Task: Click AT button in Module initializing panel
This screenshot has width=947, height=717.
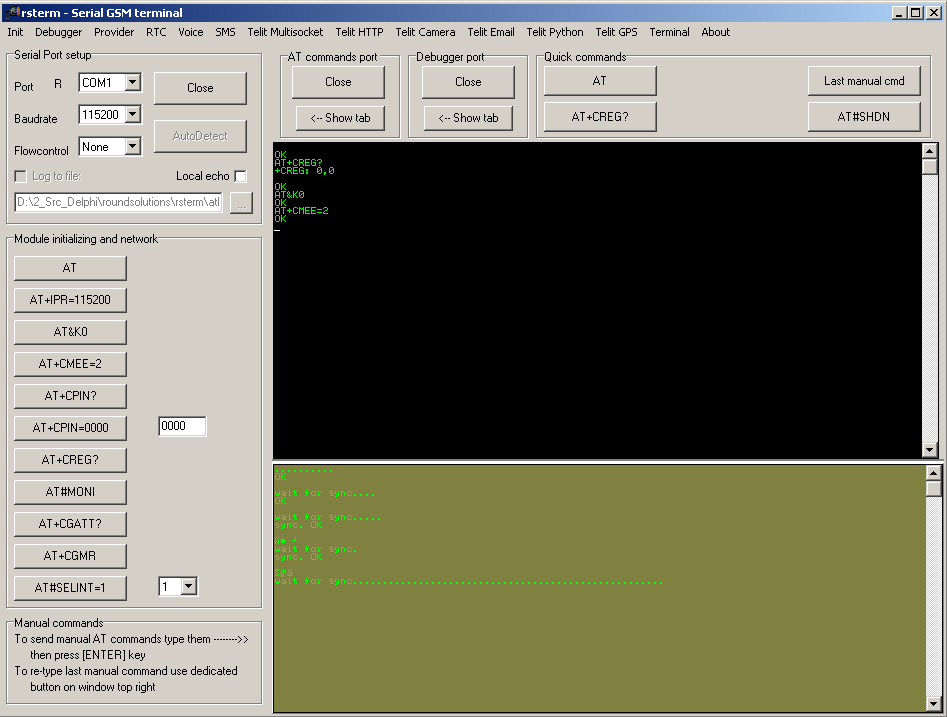Action: click(x=70, y=268)
